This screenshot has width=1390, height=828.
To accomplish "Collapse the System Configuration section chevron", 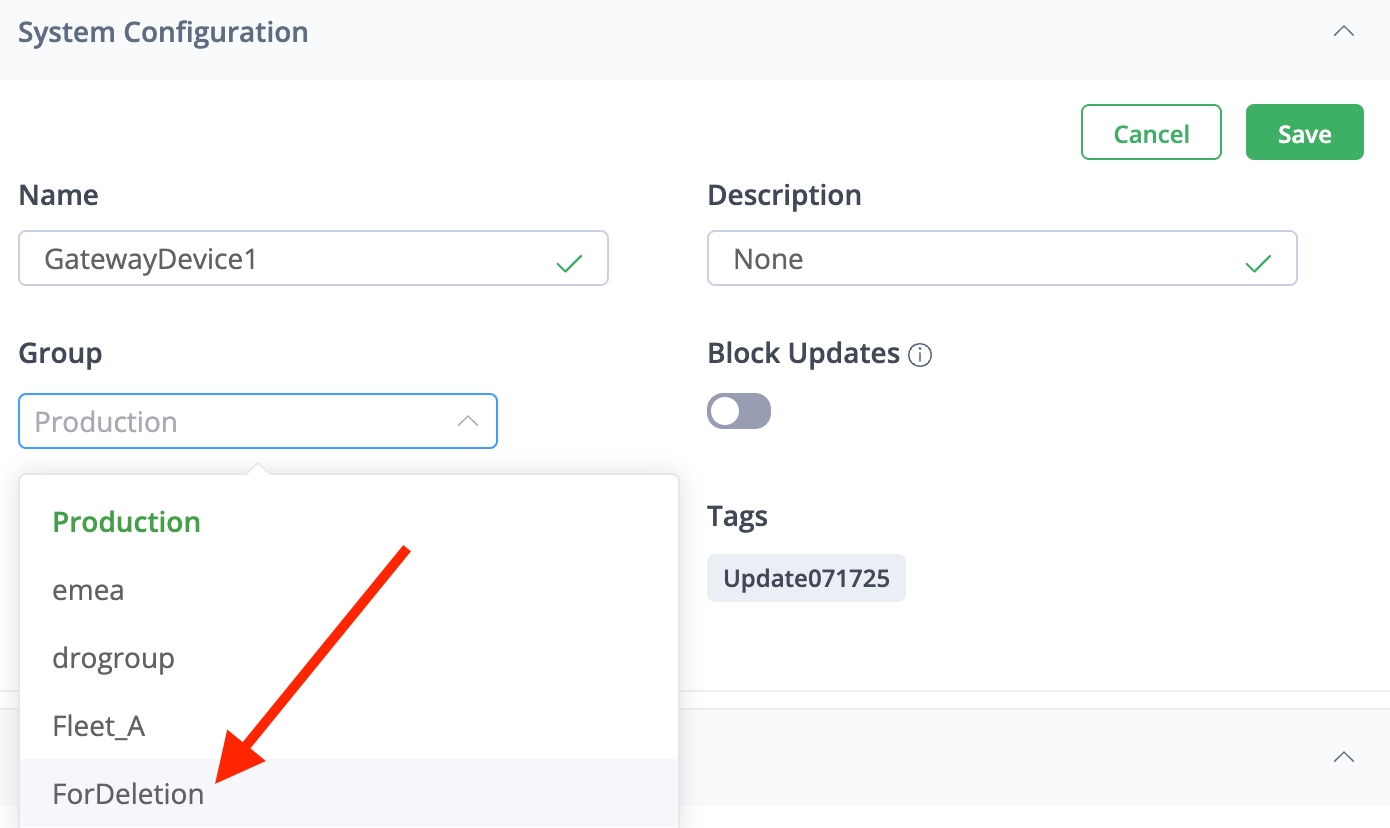I will click(x=1344, y=31).
